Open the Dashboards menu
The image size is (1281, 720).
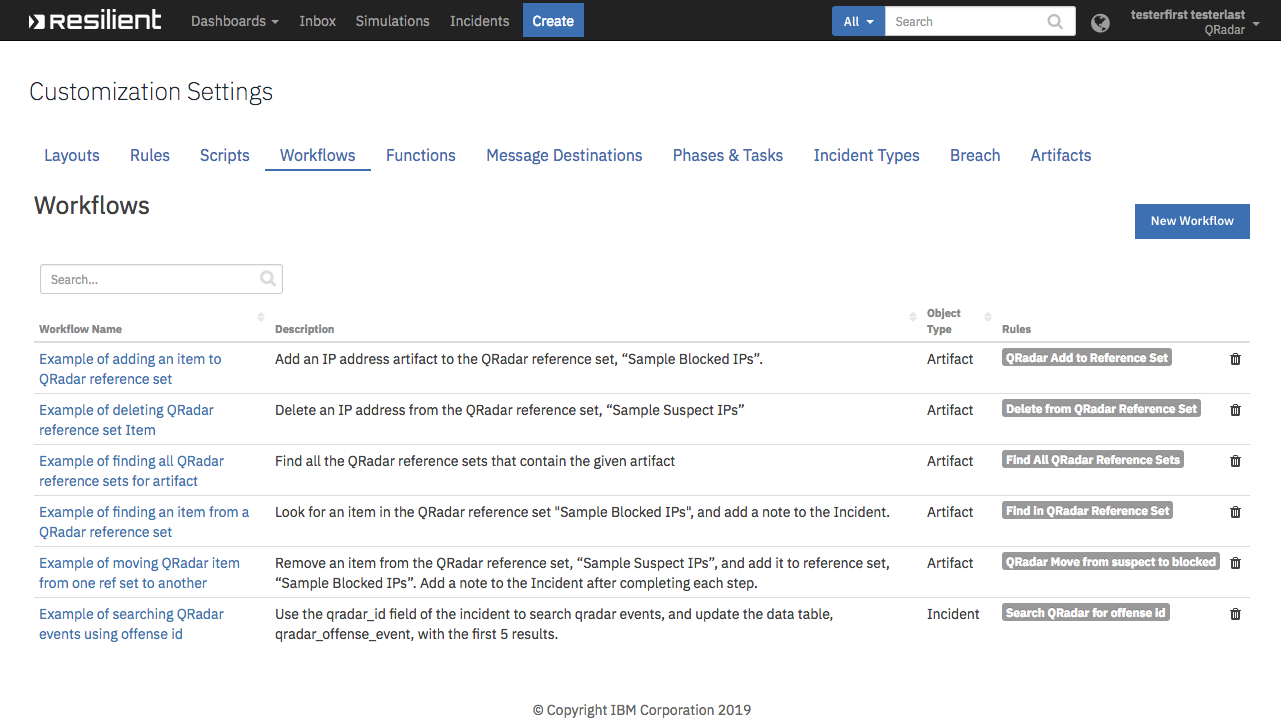click(234, 20)
